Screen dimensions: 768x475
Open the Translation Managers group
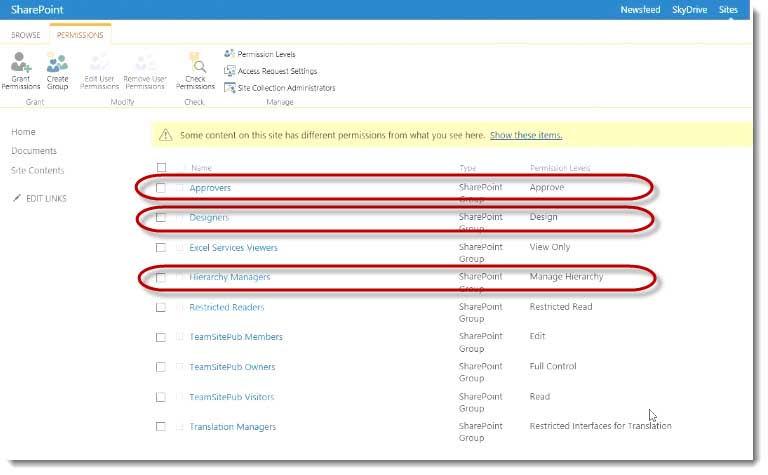[233, 427]
